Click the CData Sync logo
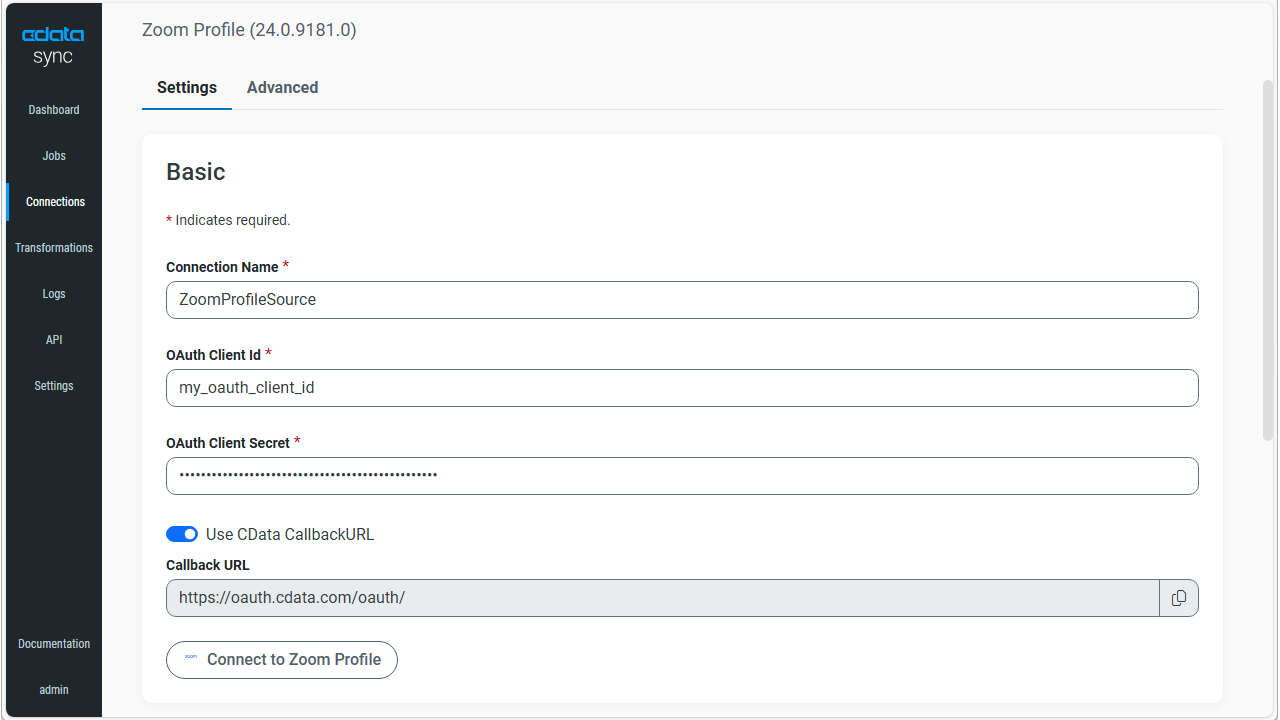Image resolution: width=1280 pixels, height=720 pixels. tap(53, 46)
